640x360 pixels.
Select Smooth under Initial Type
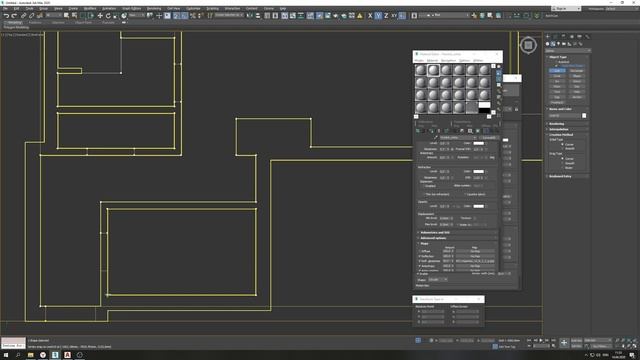[562, 148]
